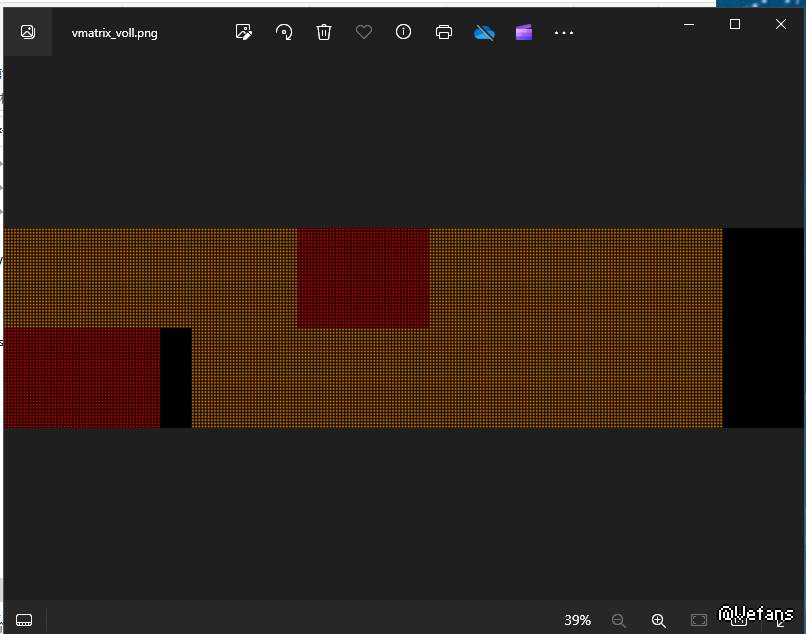This screenshot has width=806, height=634.
Task: Click the 39% zoom level indicator
Action: point(577,620)
